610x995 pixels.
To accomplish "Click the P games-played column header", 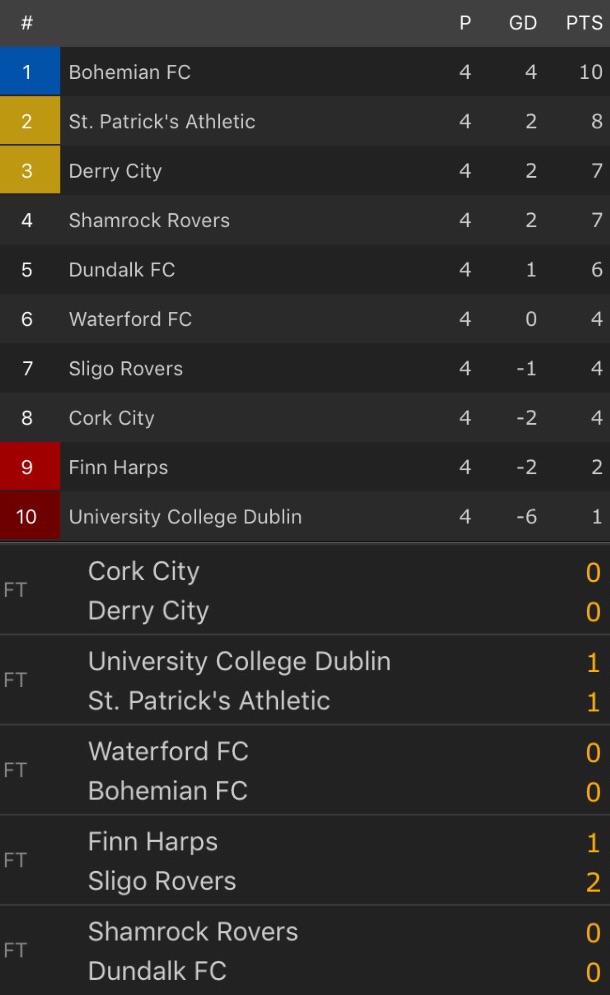I will tap(464, 23).
